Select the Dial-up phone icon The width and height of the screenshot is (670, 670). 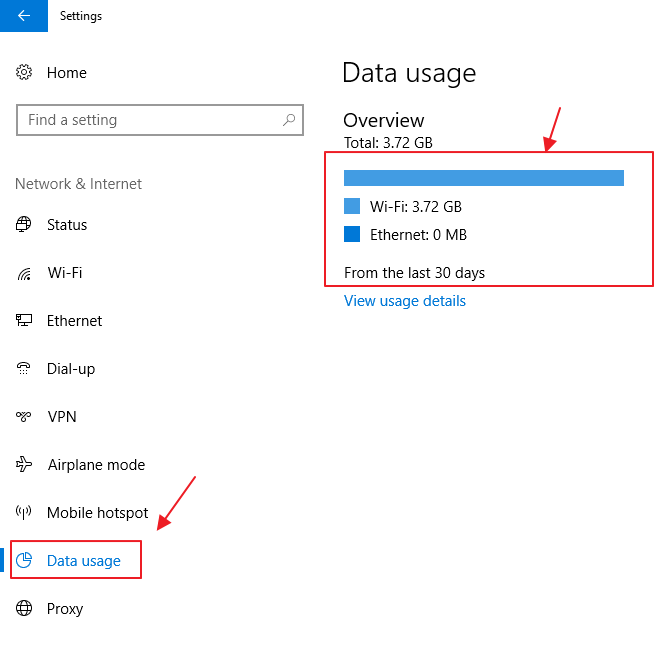(25, 369)
